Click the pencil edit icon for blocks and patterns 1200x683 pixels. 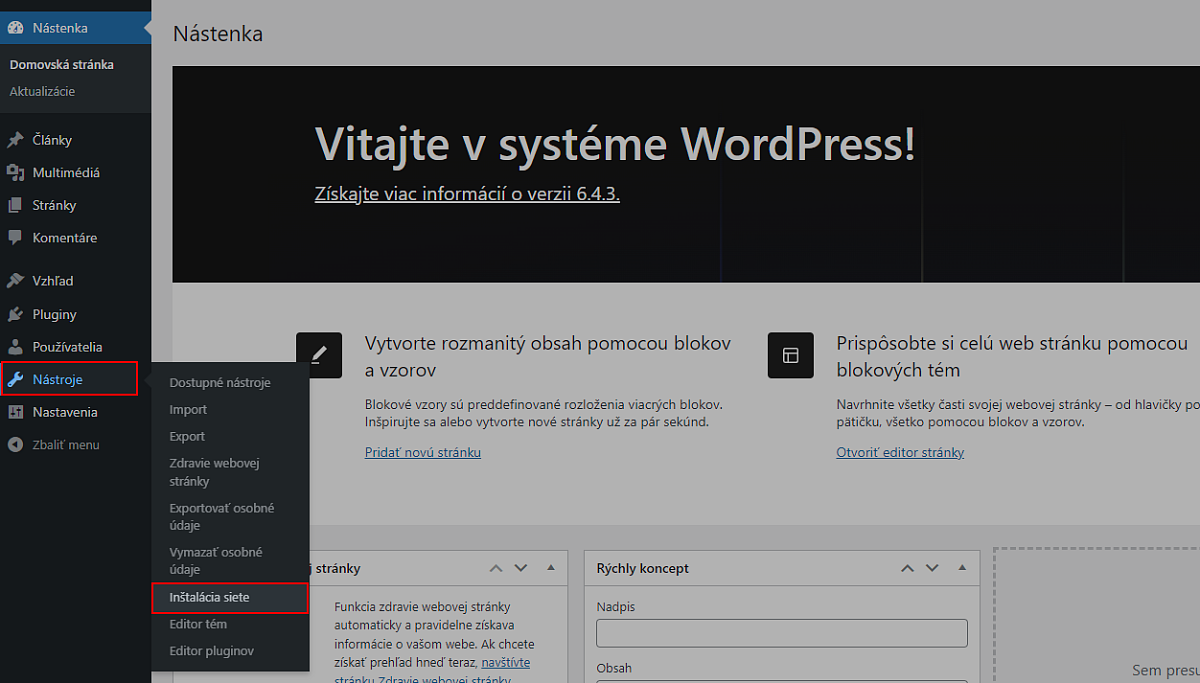pos(319,355)
